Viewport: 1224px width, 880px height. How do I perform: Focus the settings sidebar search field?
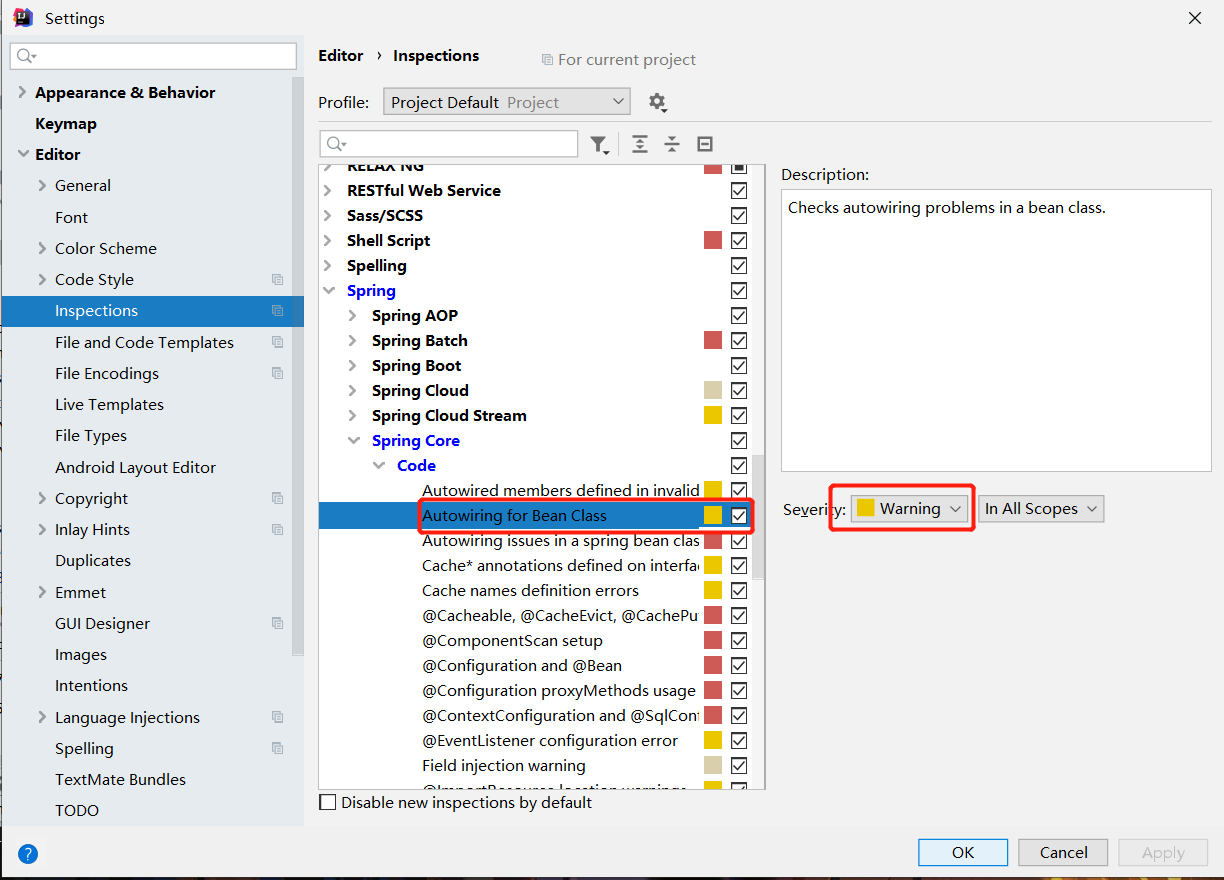(x=153, y=56)
